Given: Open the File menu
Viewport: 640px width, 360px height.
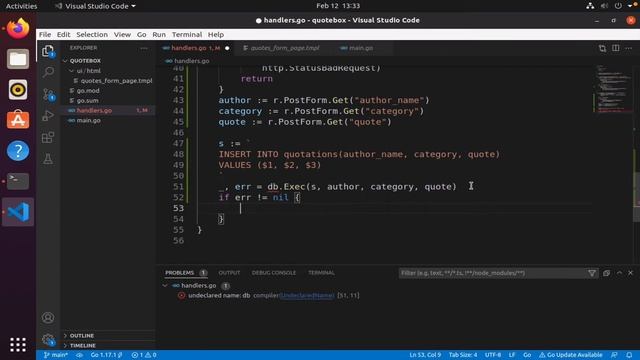Looking at the screenshot, I should tap(45, 35).
